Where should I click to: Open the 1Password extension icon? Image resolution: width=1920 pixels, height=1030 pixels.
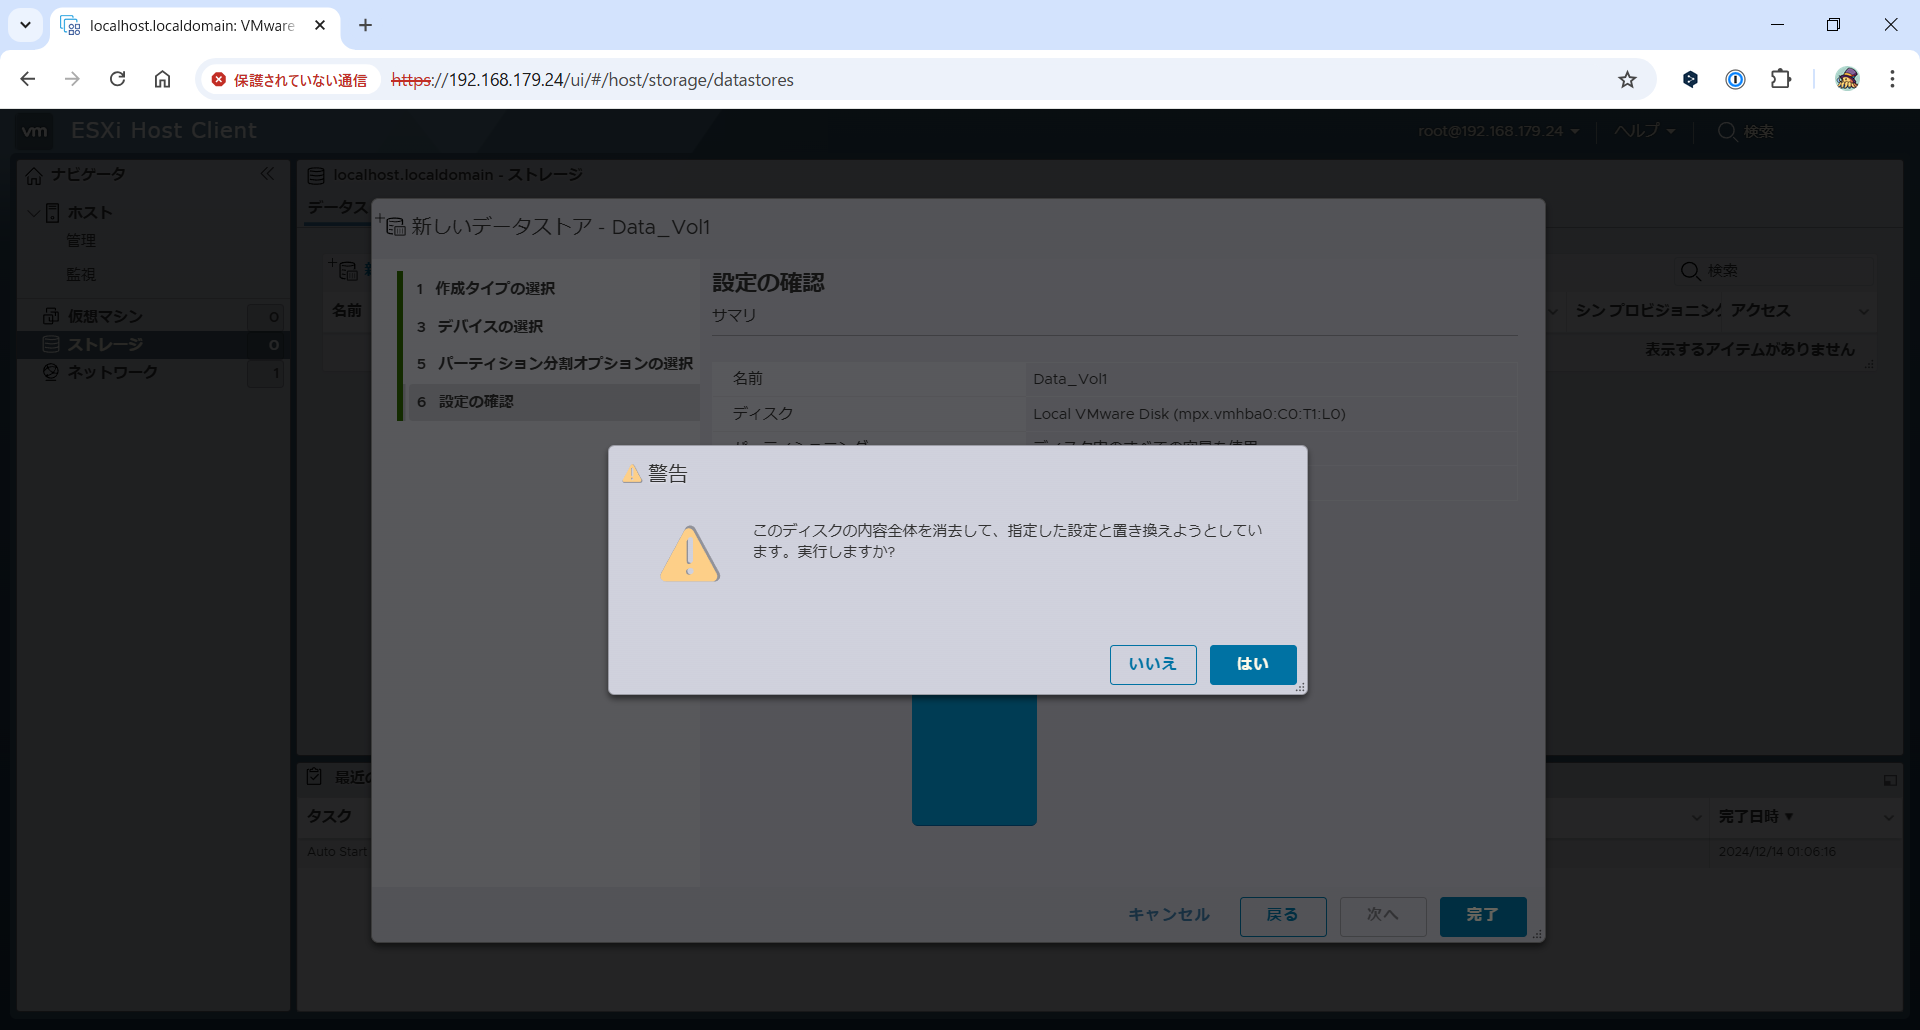pos(1736,79)
